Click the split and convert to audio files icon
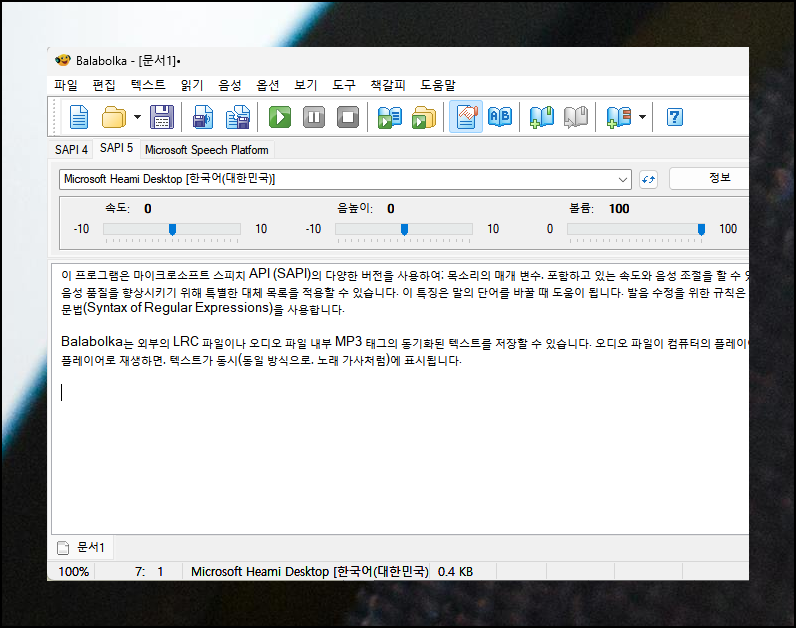 (x=238, y=117)
